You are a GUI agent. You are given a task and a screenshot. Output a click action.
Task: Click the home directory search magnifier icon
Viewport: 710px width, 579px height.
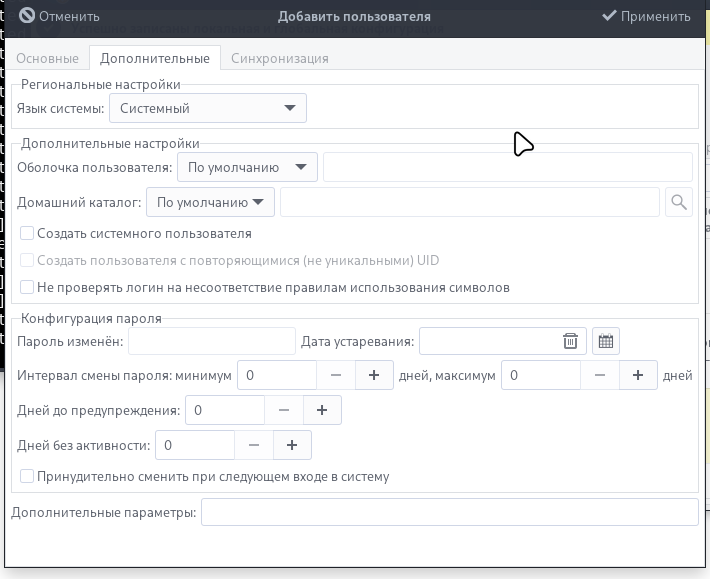click(679, 202)
